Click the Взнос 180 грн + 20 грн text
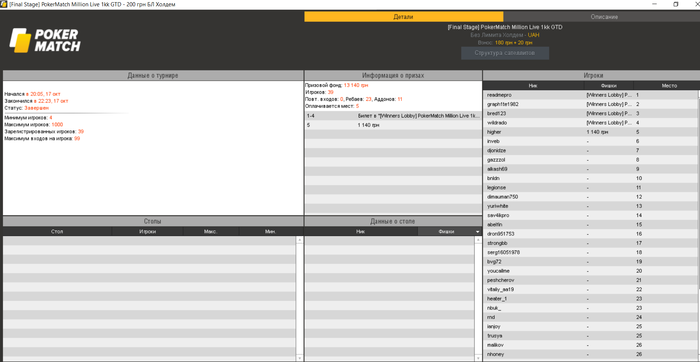 (x=505, y=42)
